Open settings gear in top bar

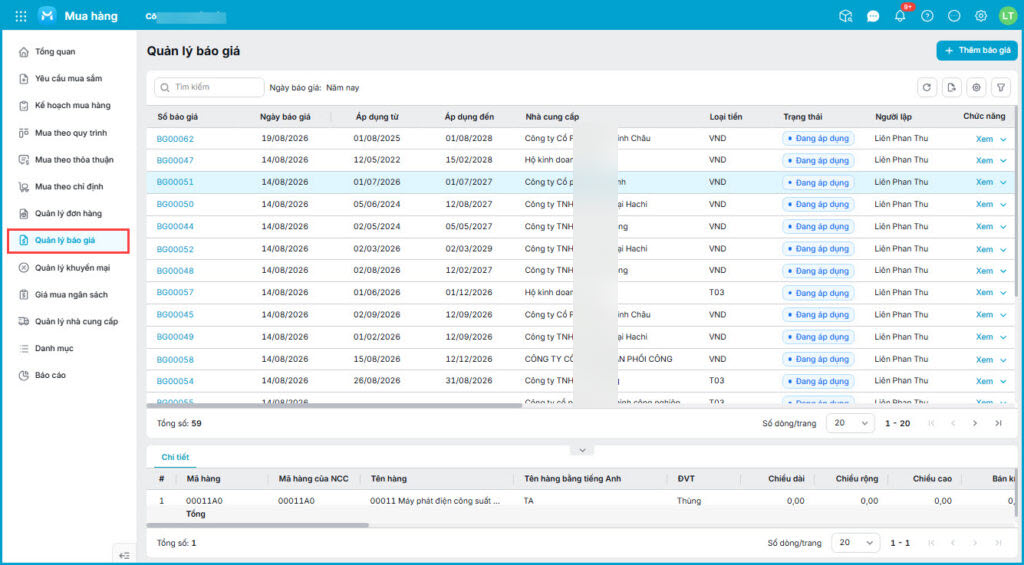pyautogui.click(x=981, y=16)
